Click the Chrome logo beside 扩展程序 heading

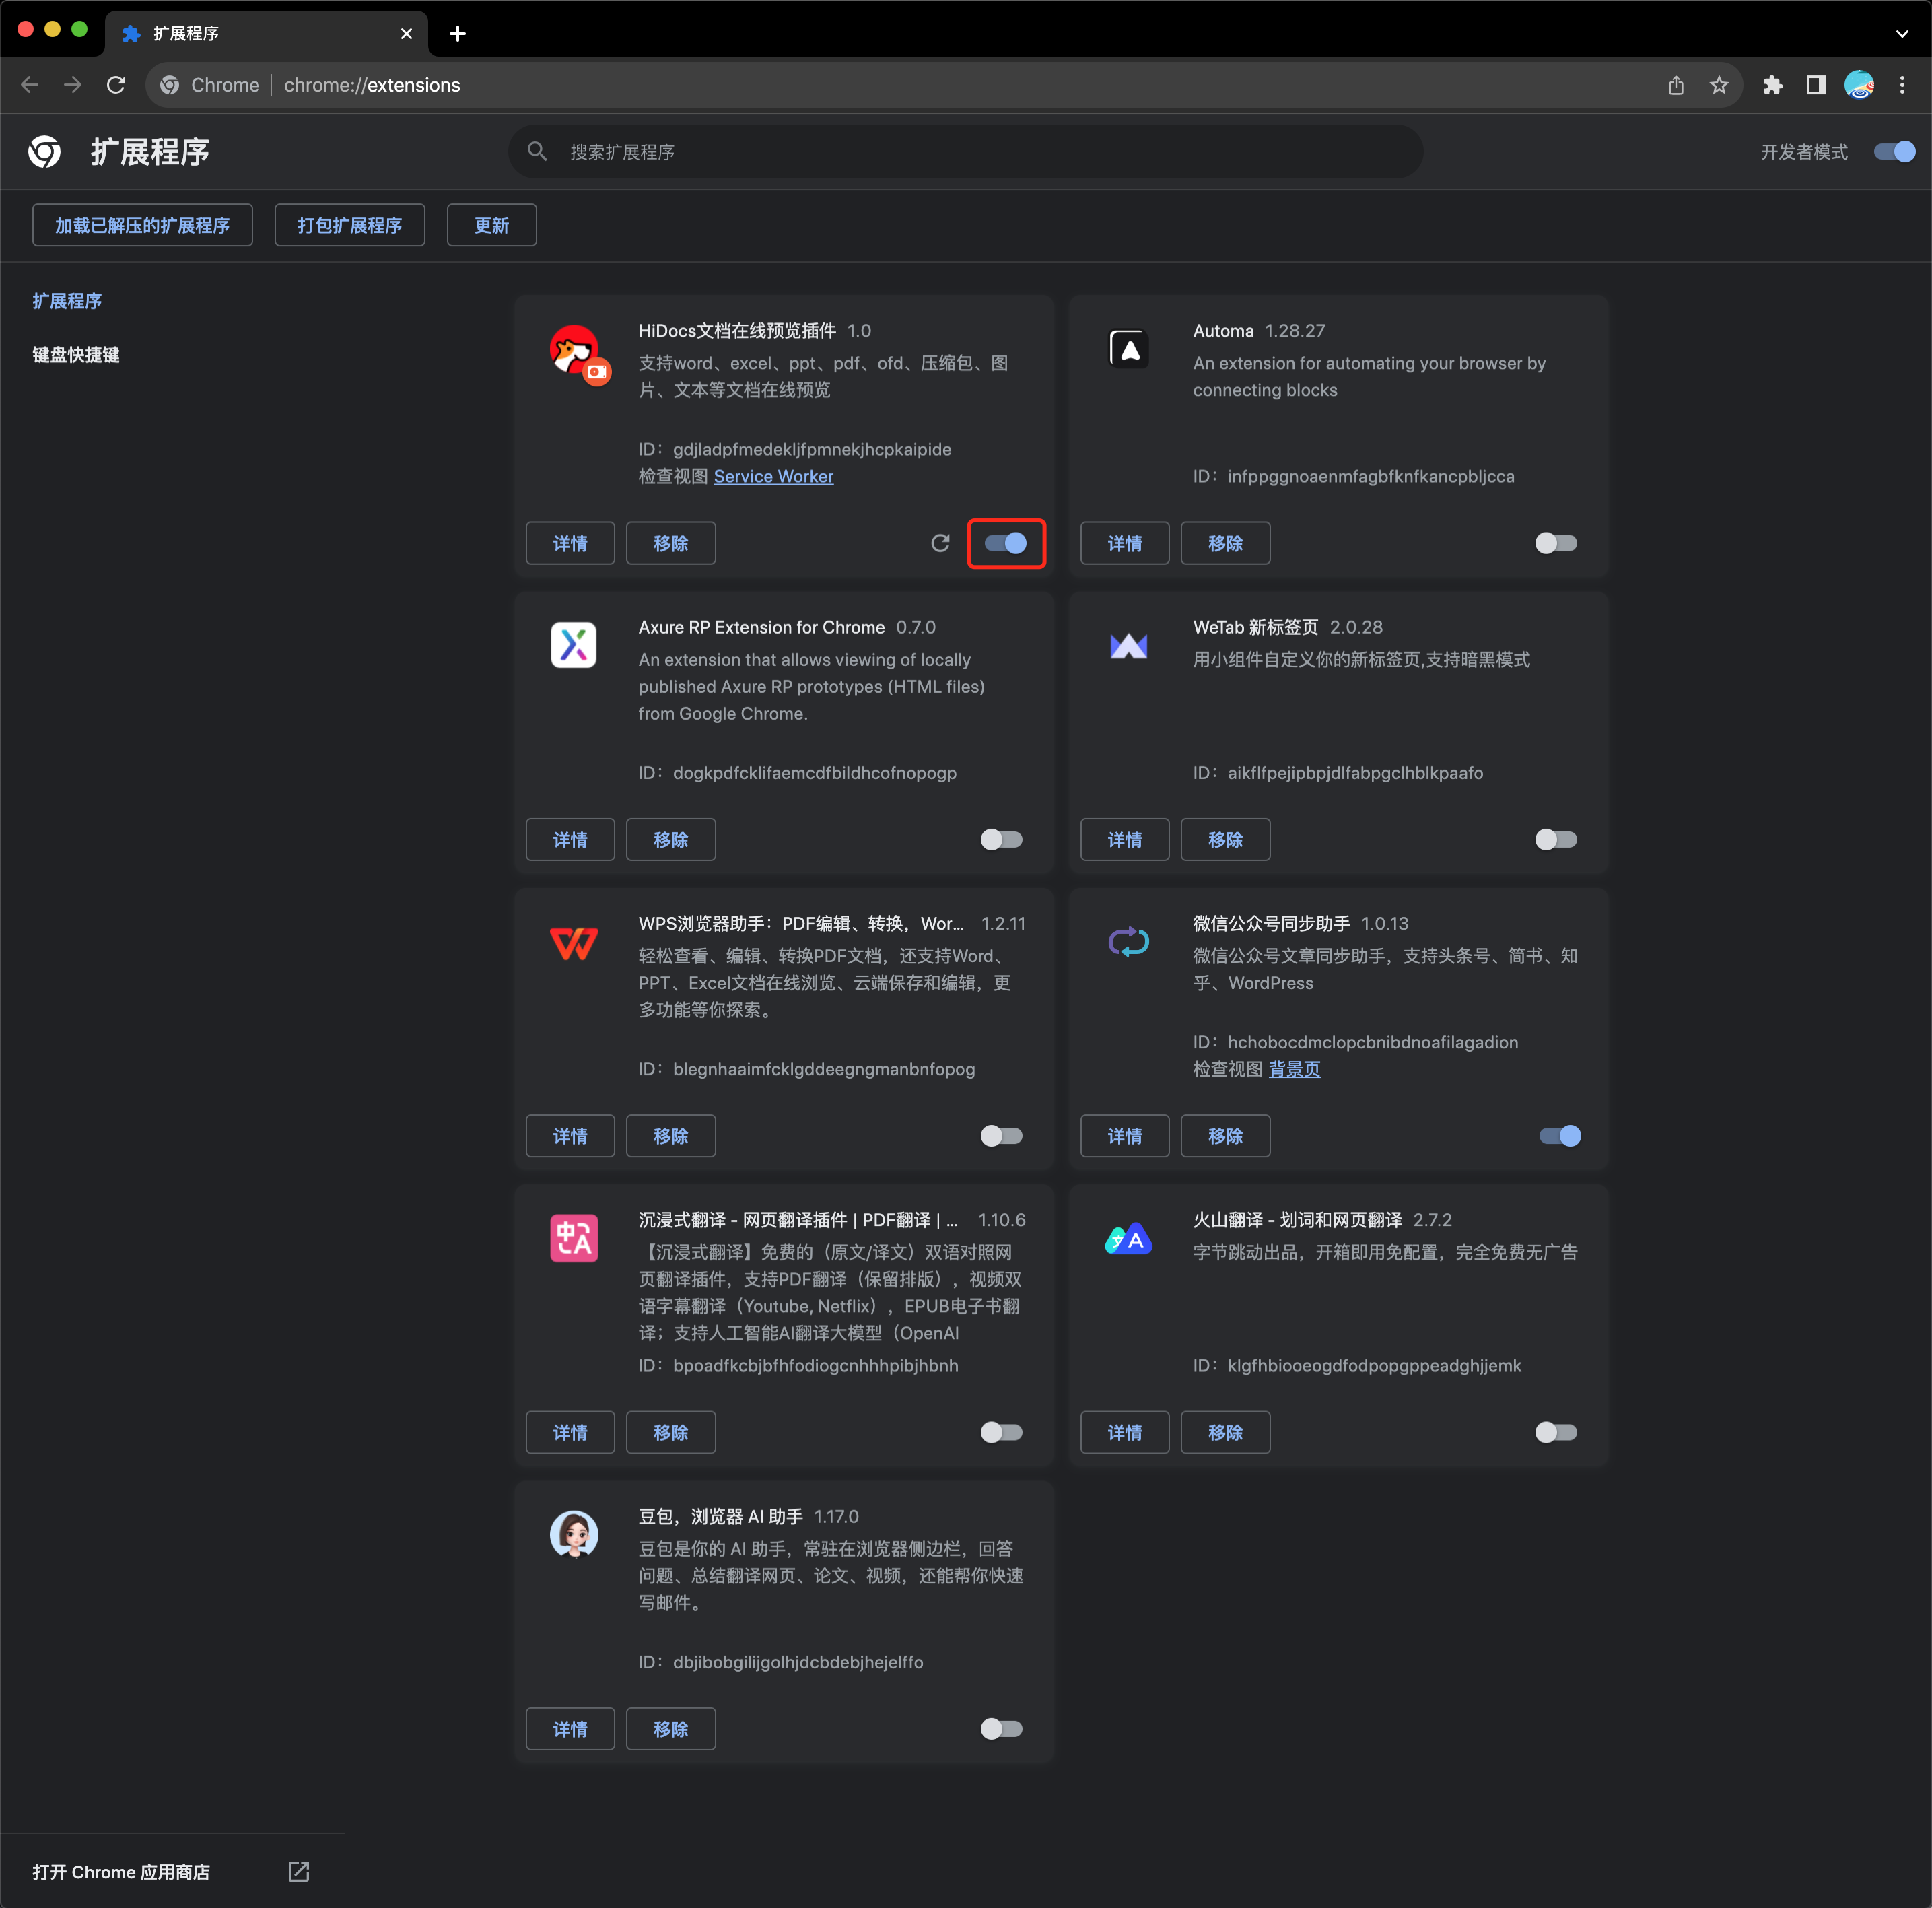(45, 152)
